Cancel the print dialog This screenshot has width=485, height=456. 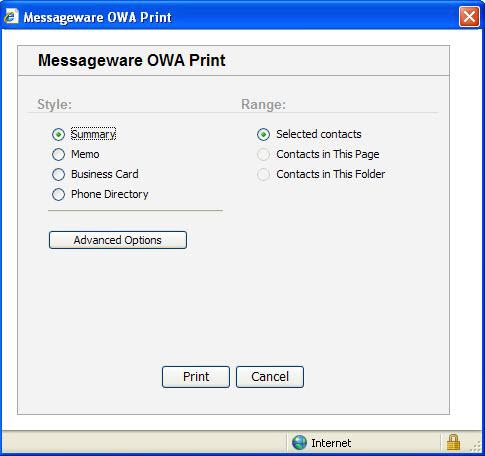coord(270,377)
